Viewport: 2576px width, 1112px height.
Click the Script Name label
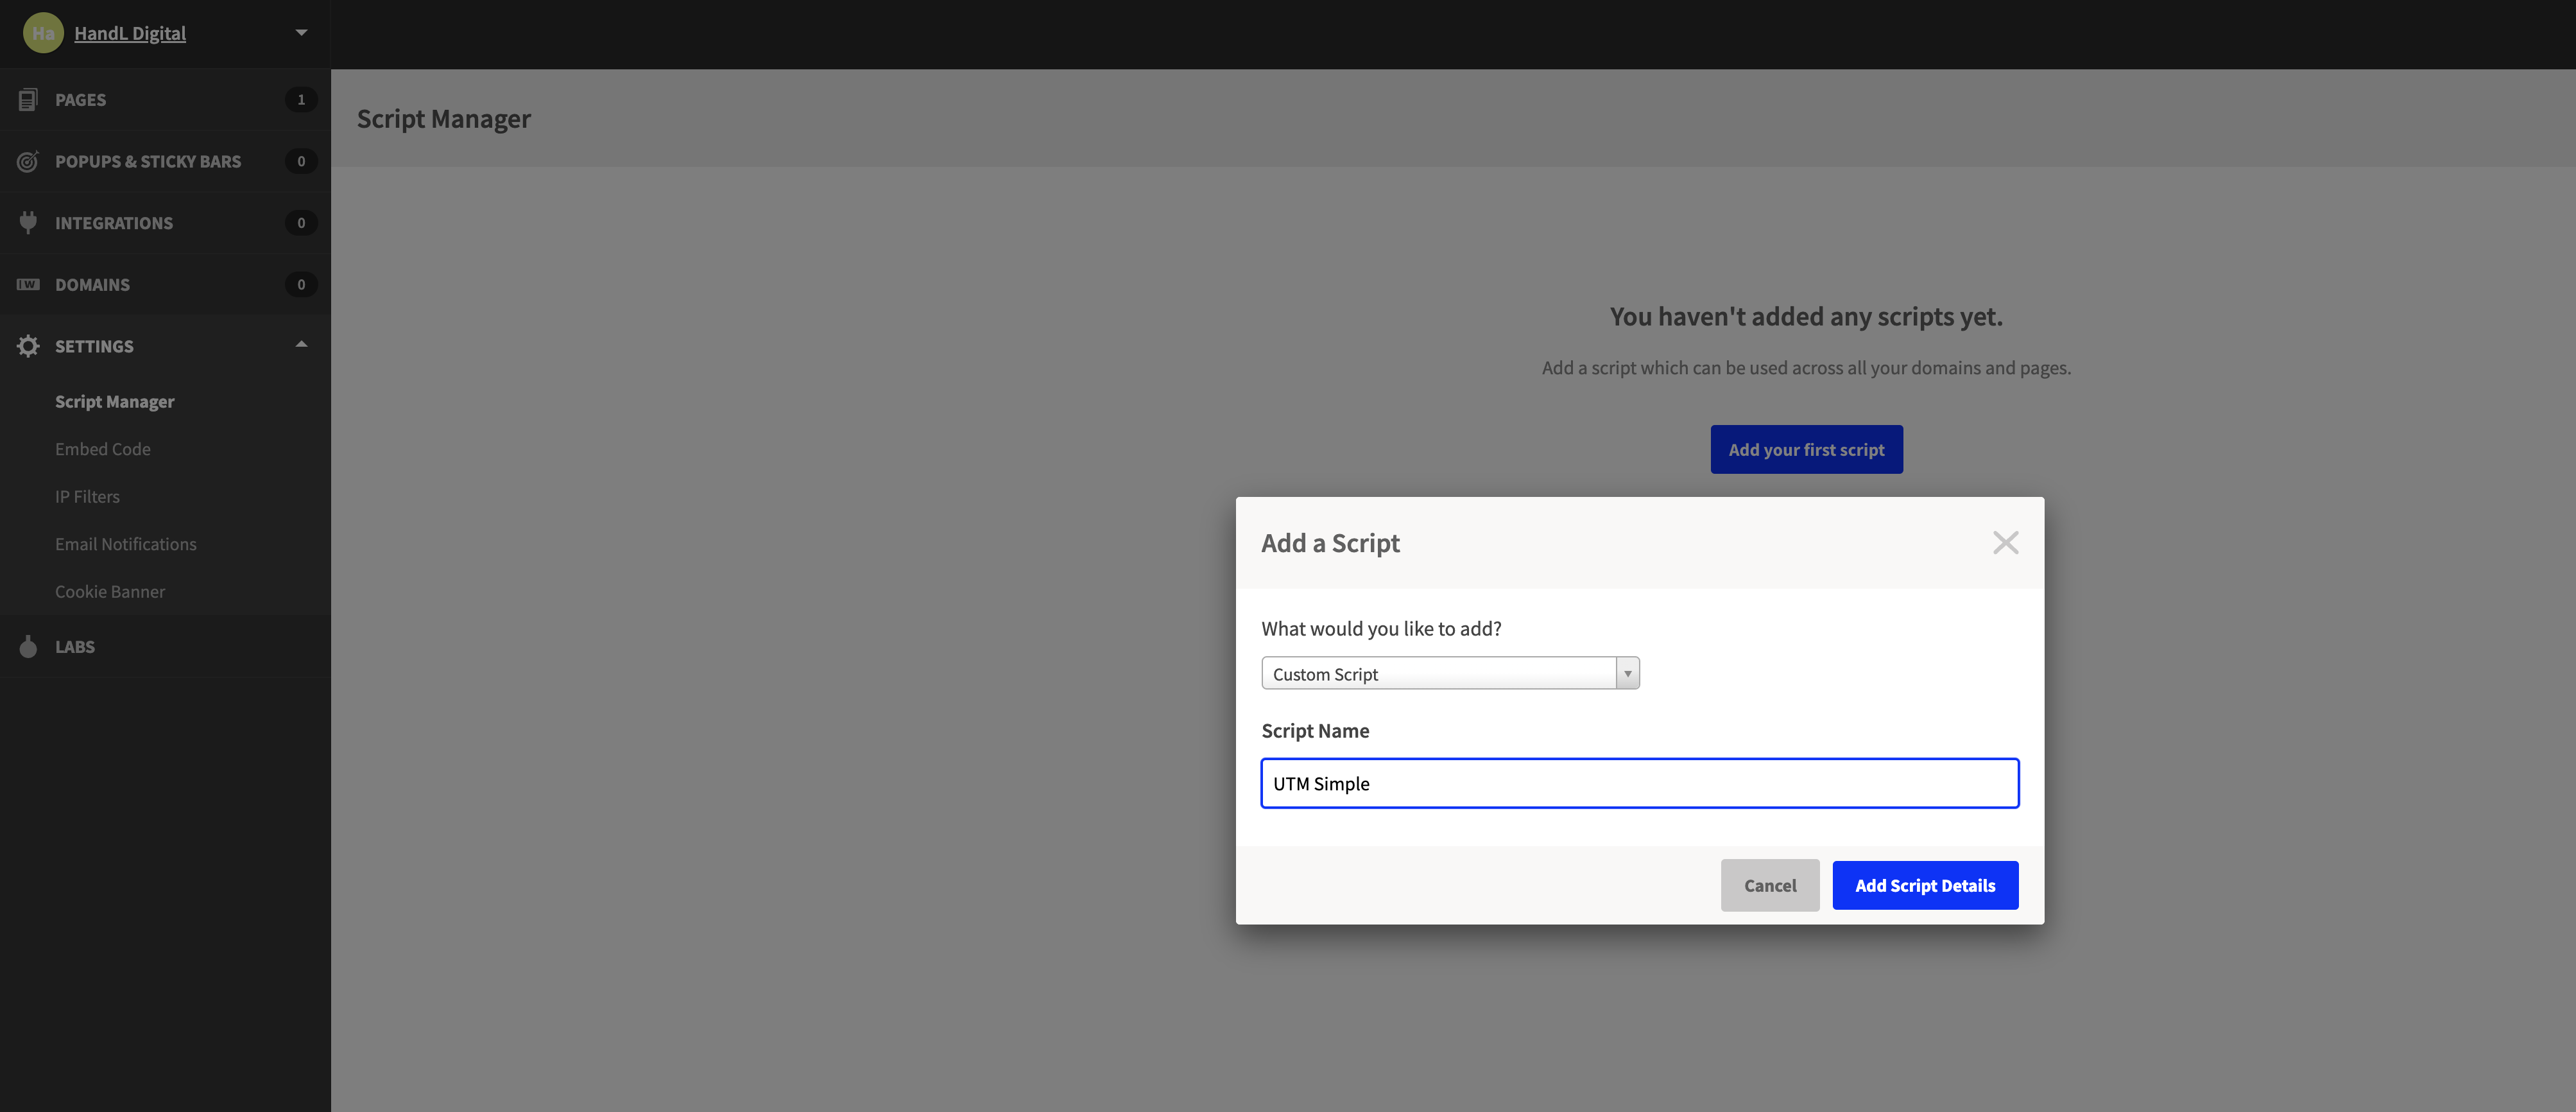pyautogui.click(x=1315, y=730)
